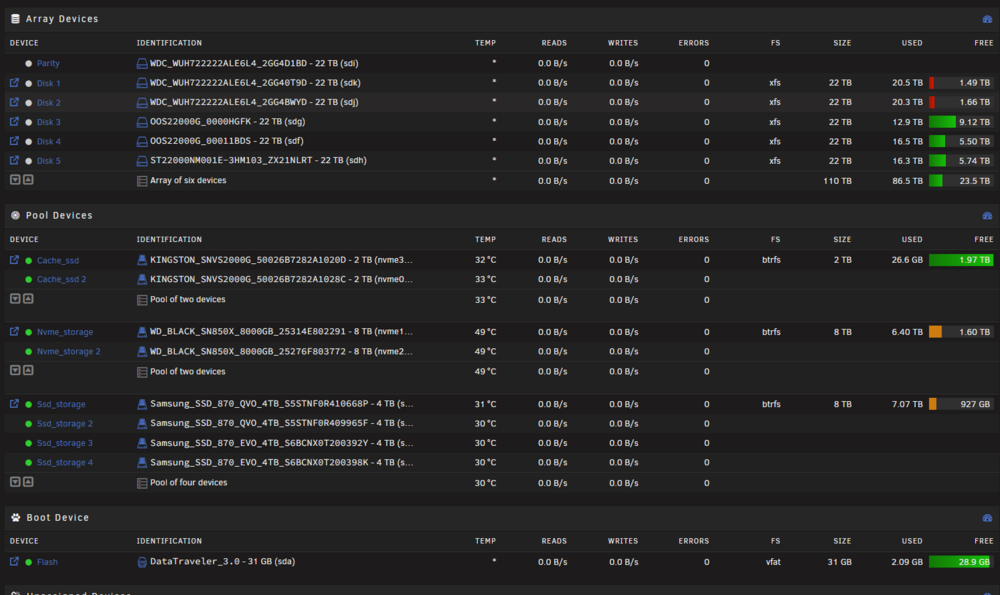Click the 86.5 TB array used value

tap(908, 181)
